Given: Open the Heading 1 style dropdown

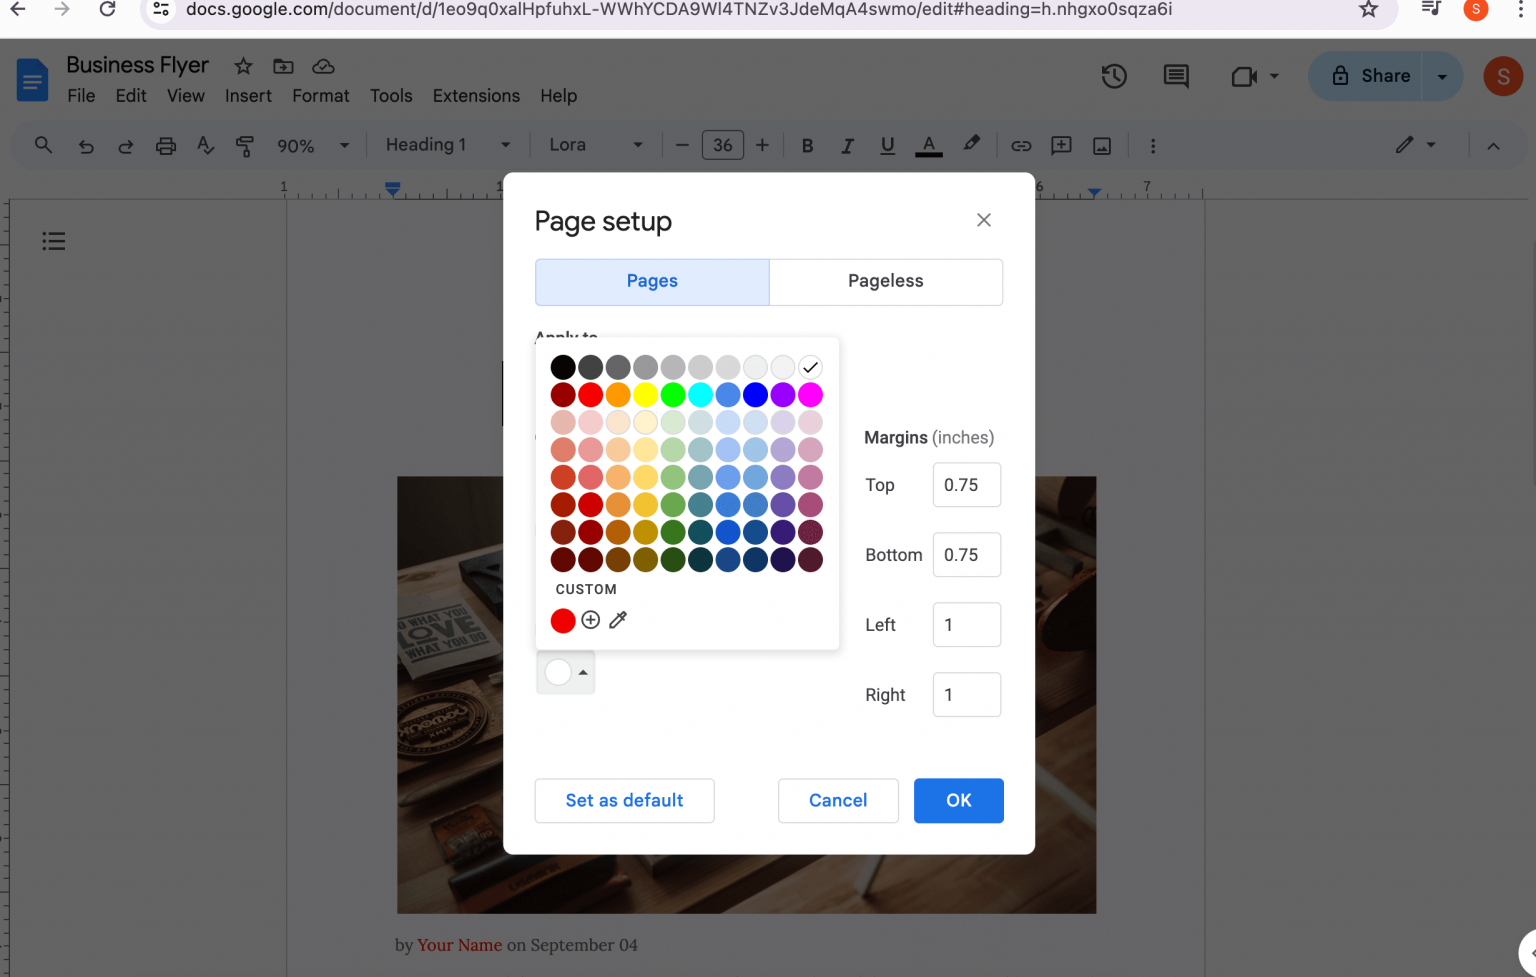Looking at the screenshot, I should [448, 146].
